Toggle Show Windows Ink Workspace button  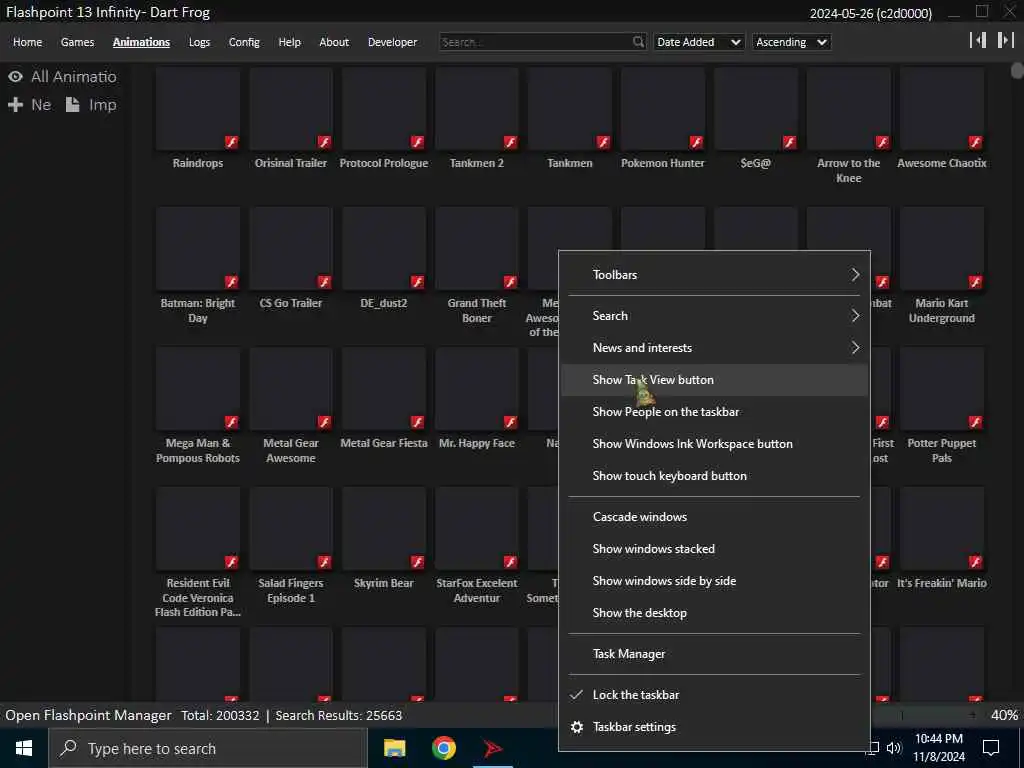point(714,444)
